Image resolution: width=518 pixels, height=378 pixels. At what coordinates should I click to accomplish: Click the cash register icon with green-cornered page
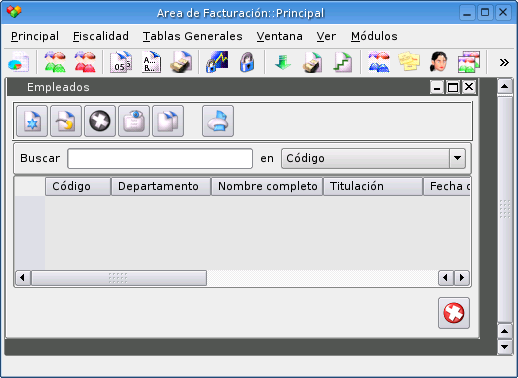313,62
